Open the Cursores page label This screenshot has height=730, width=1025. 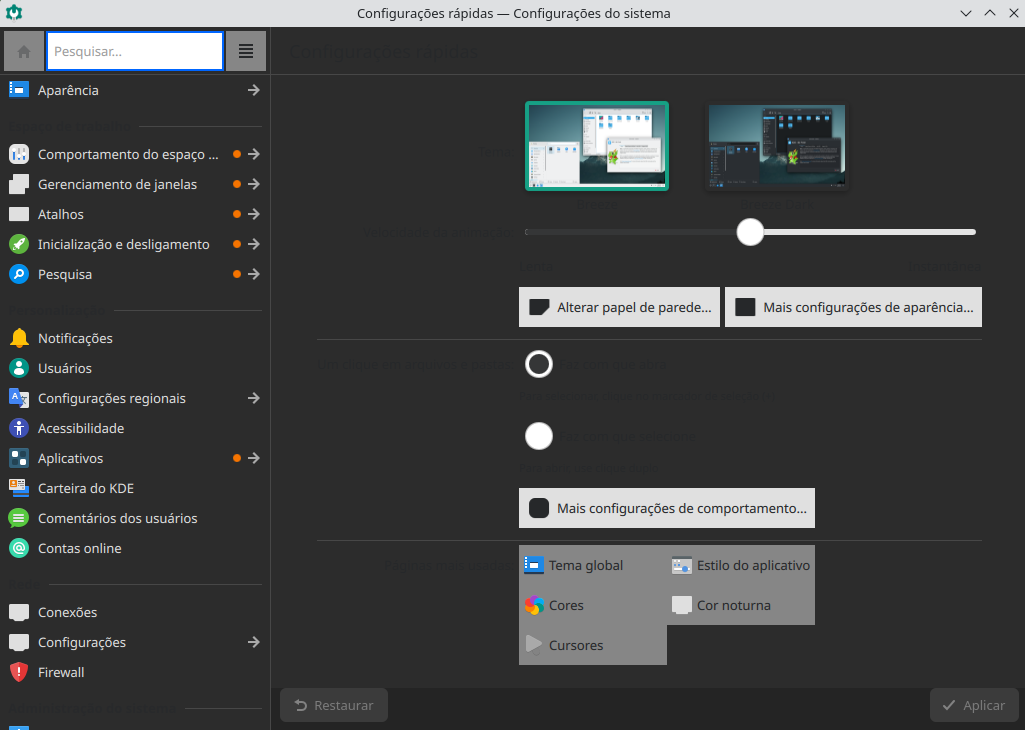pyautogui.click(x=576, y=645)
